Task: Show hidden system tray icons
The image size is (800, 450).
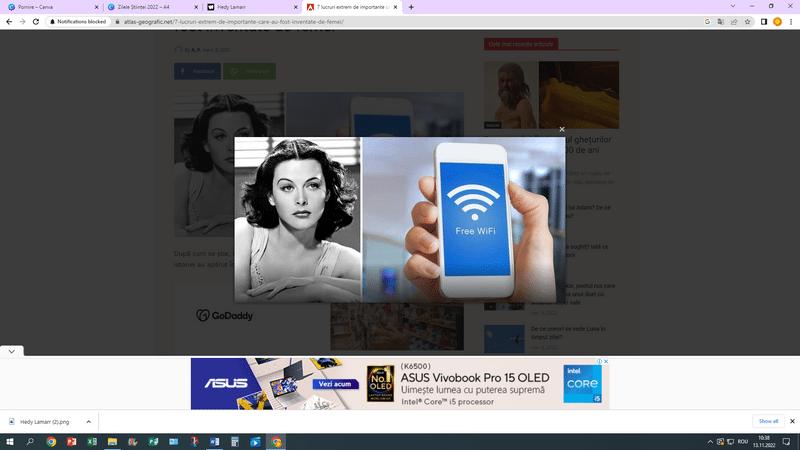Action: click(710, 442)
